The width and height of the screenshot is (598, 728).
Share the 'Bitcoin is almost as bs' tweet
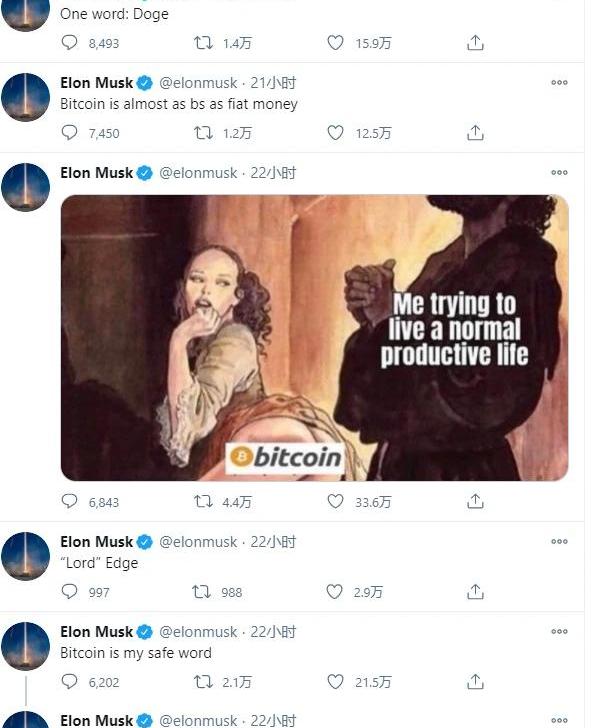point(475,133)
